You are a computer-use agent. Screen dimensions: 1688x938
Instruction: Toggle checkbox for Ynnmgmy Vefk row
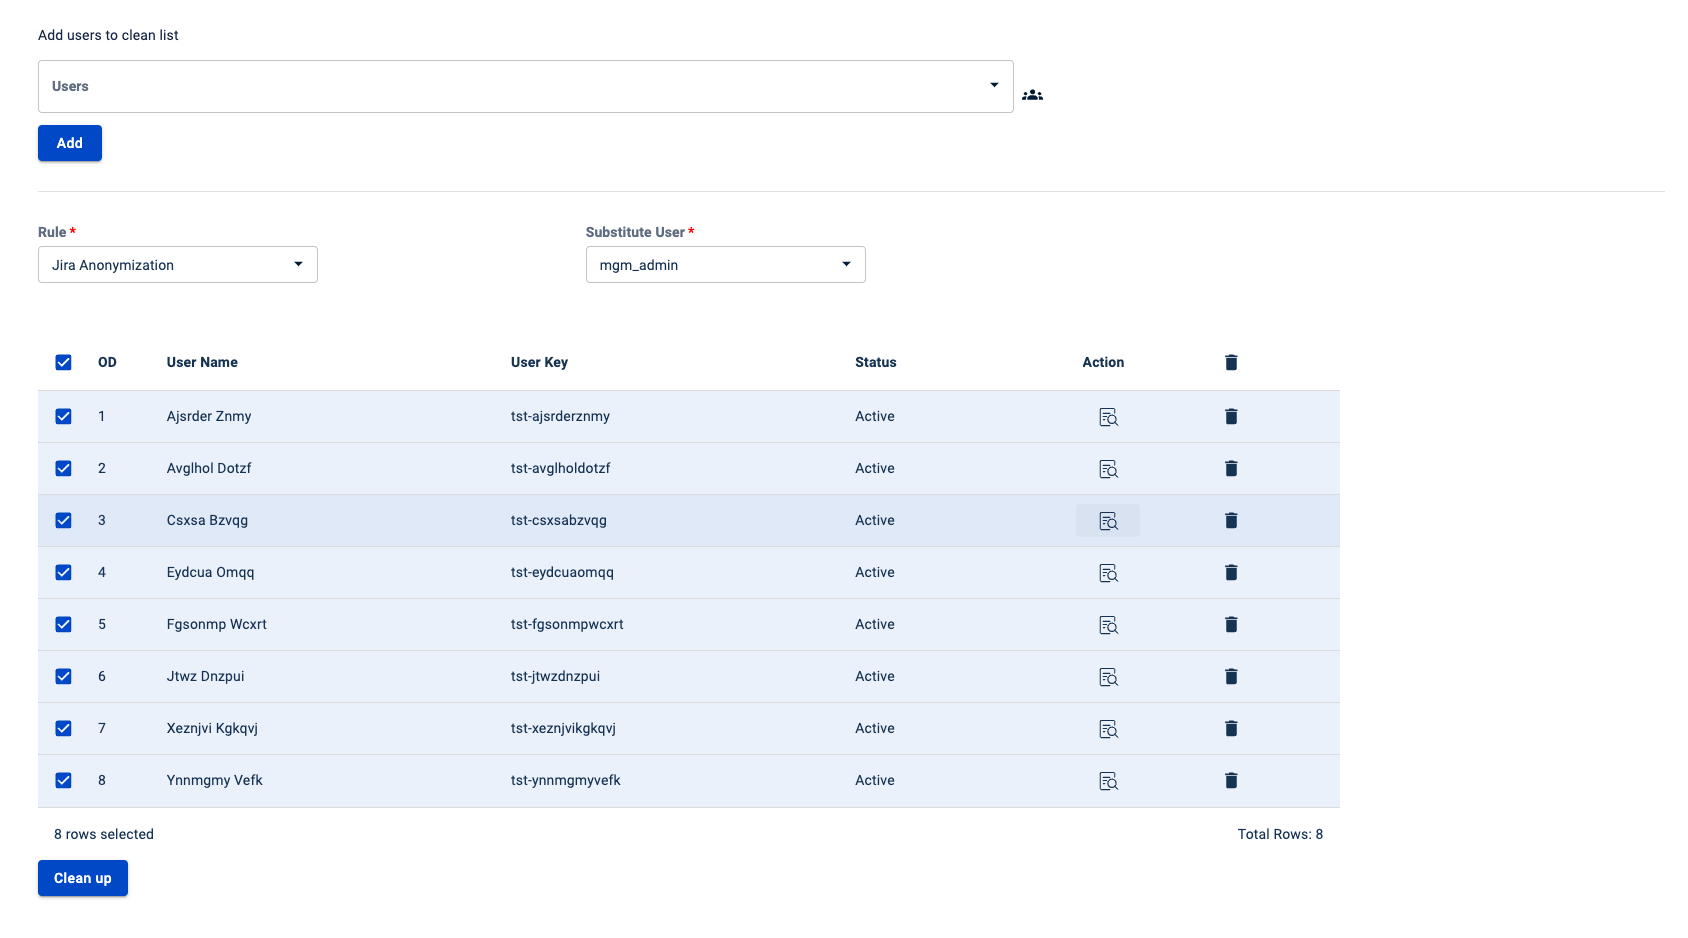(x=63, y=780)
